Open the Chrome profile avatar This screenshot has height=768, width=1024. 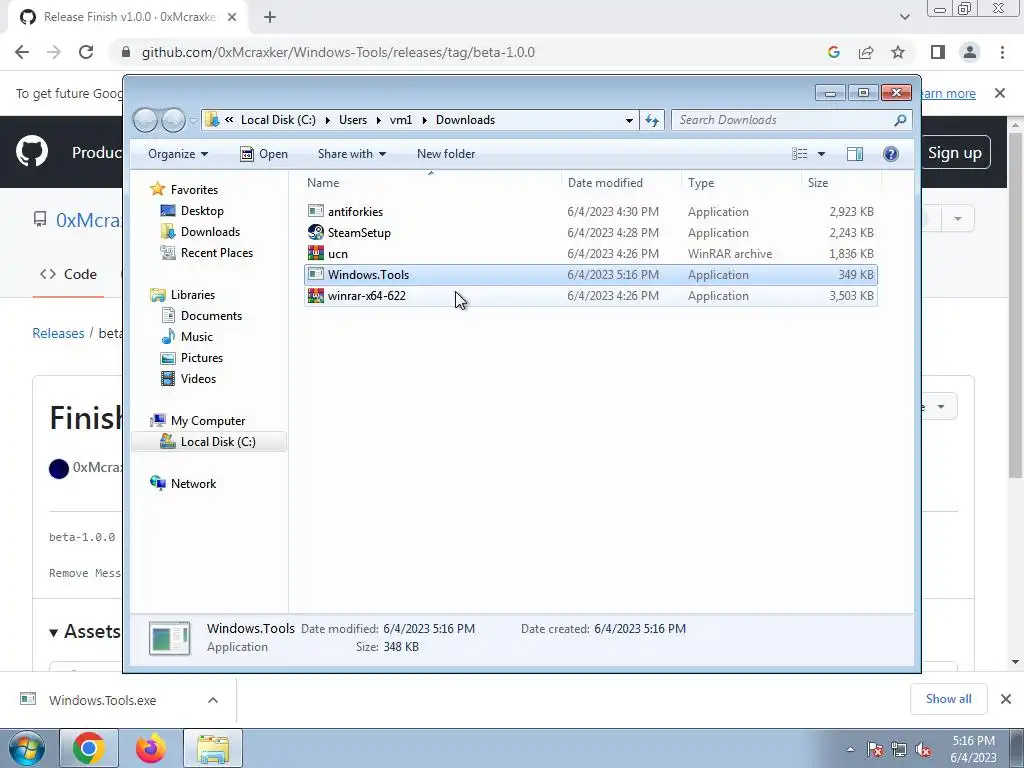970,52
